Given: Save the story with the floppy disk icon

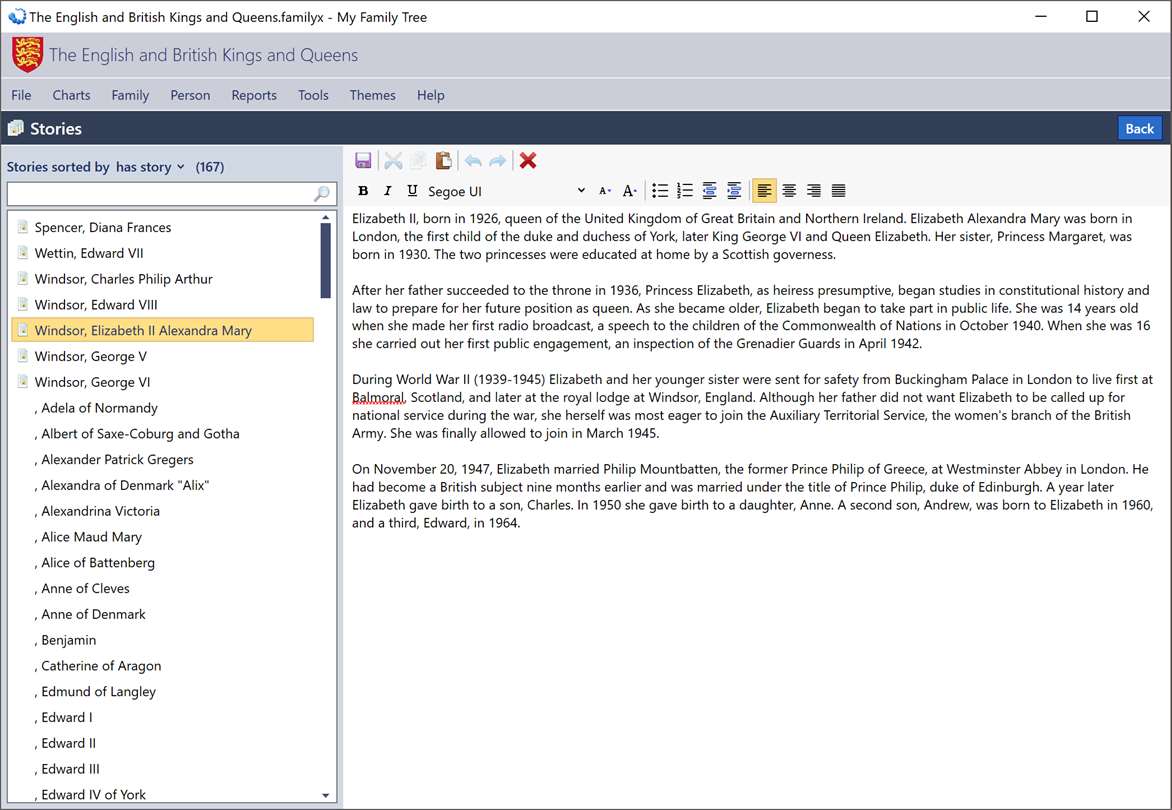Looking at the screenshot, I should click(363, 161).
